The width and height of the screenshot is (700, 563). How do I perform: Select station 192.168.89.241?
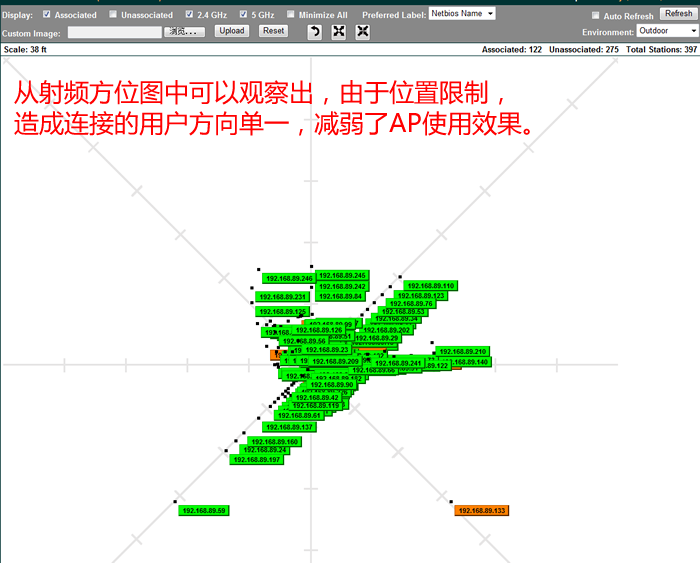coord(398,363)
